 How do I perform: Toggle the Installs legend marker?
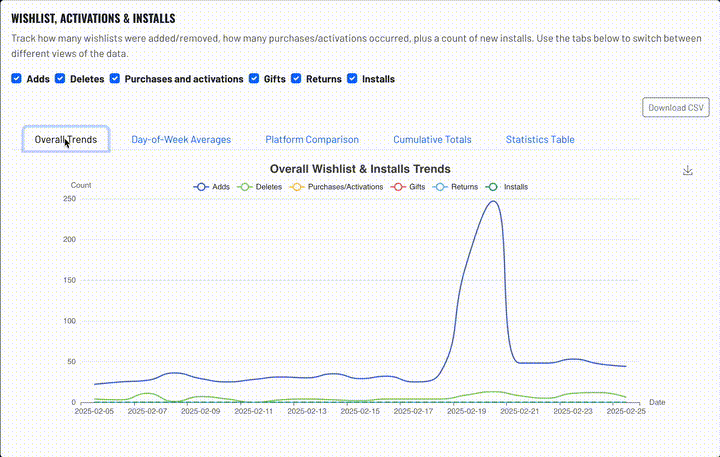(x=492, y=187)
